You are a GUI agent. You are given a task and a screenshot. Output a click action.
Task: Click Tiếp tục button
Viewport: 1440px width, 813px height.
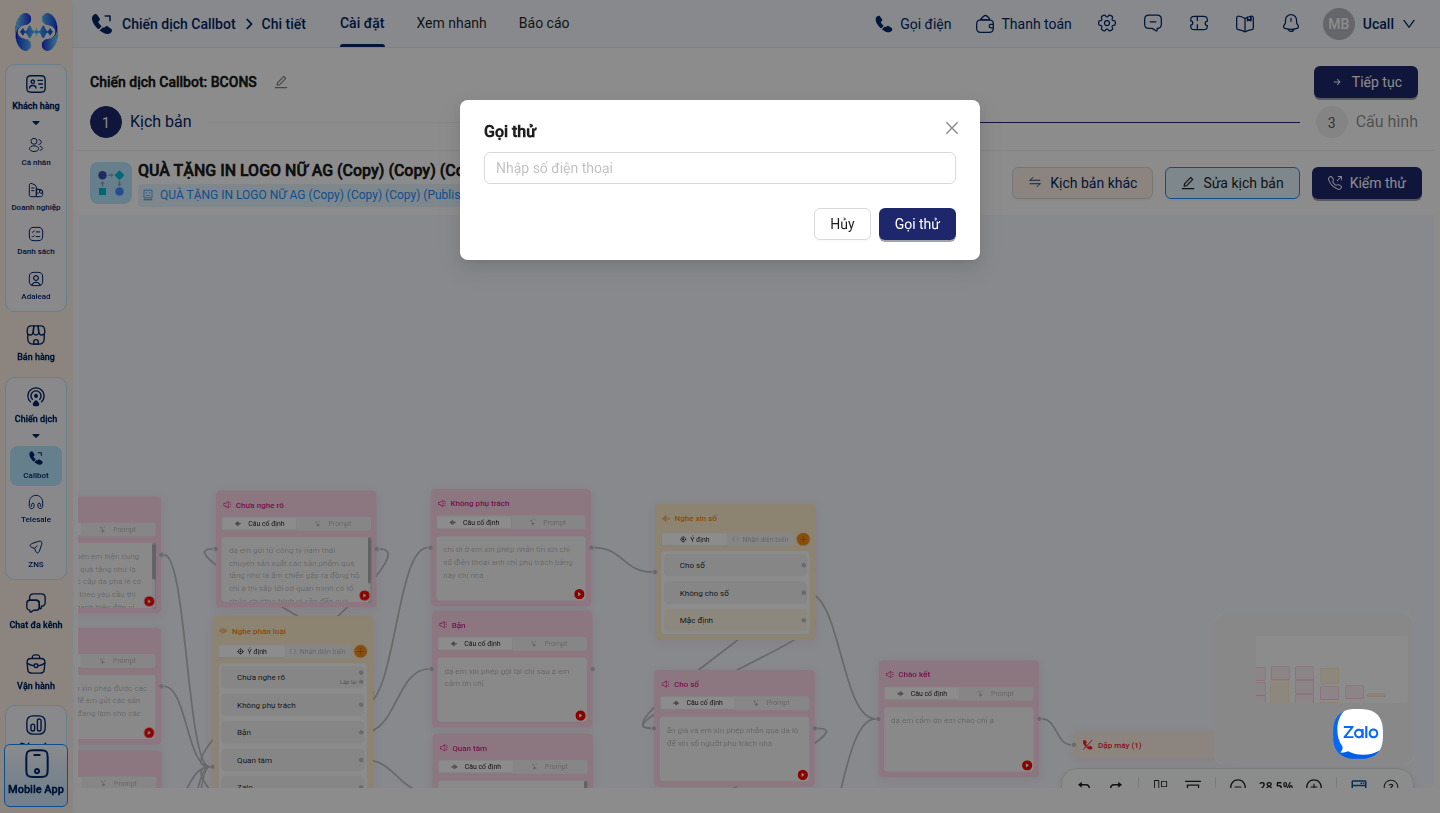[x=1365, y=82]
